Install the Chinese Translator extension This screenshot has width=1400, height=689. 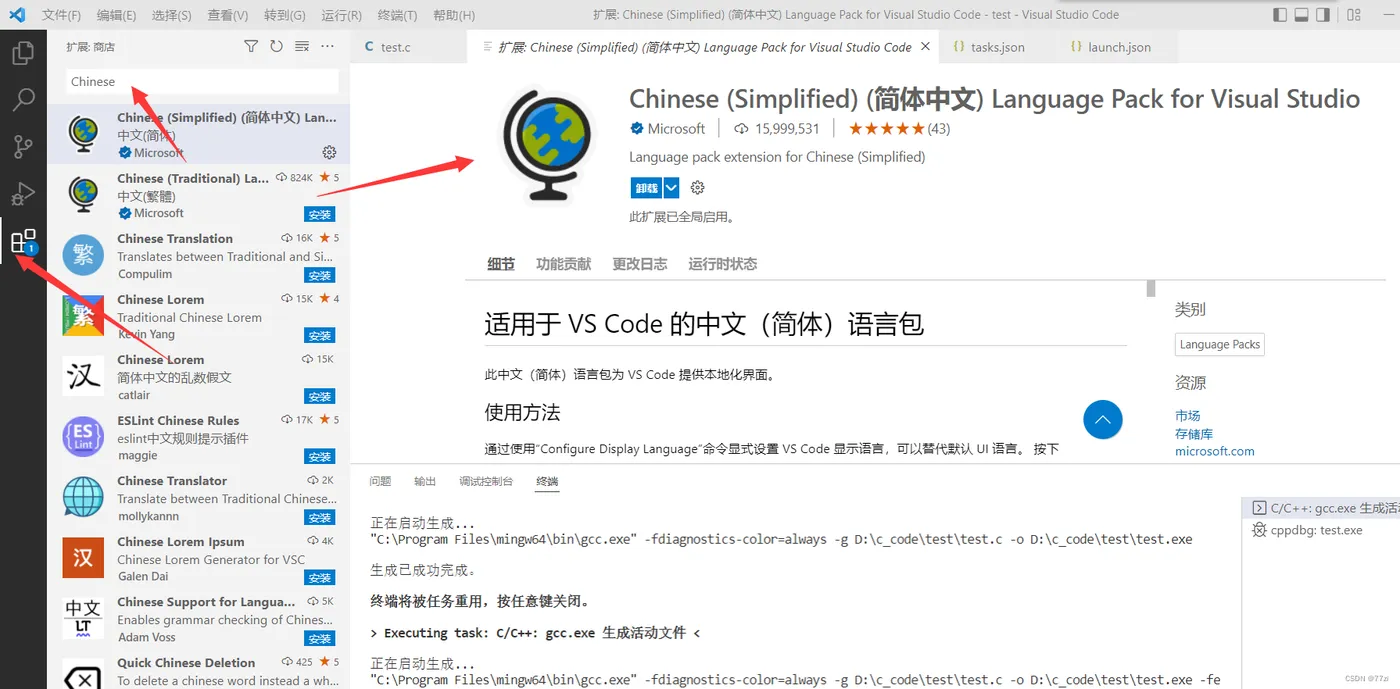(320, 517)
